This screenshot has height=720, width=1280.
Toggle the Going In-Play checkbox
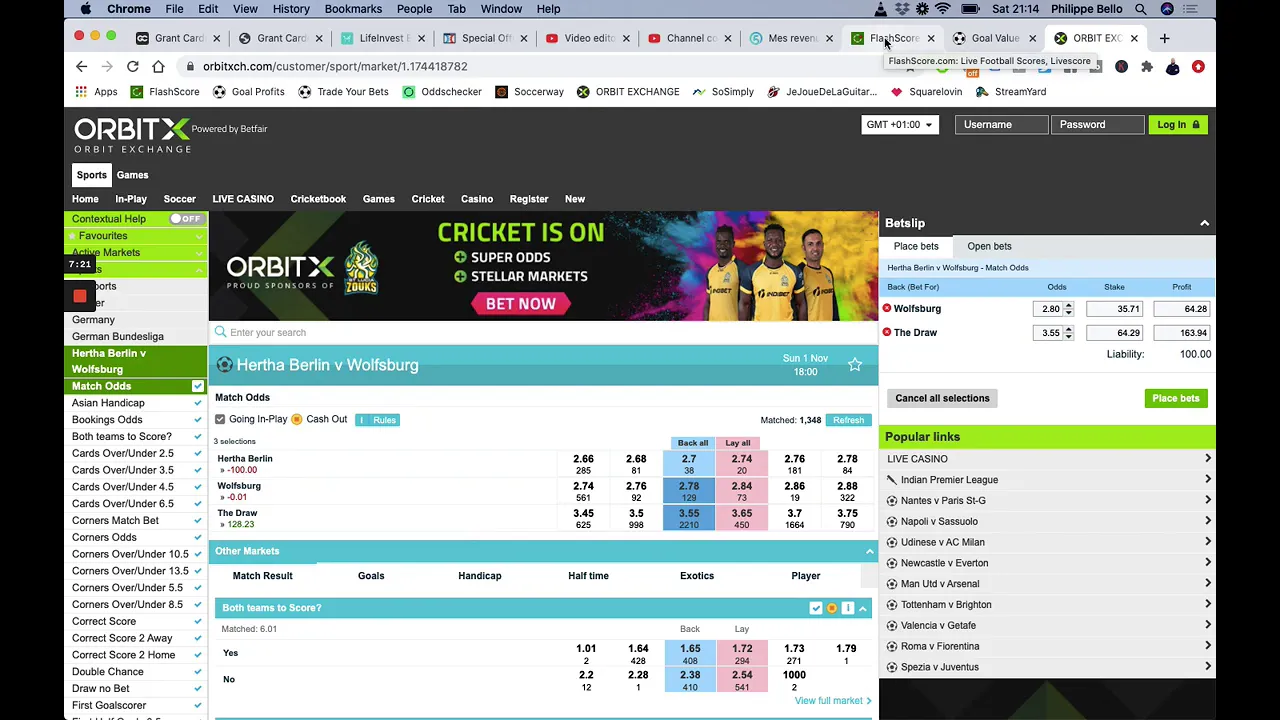pos(220,419)
